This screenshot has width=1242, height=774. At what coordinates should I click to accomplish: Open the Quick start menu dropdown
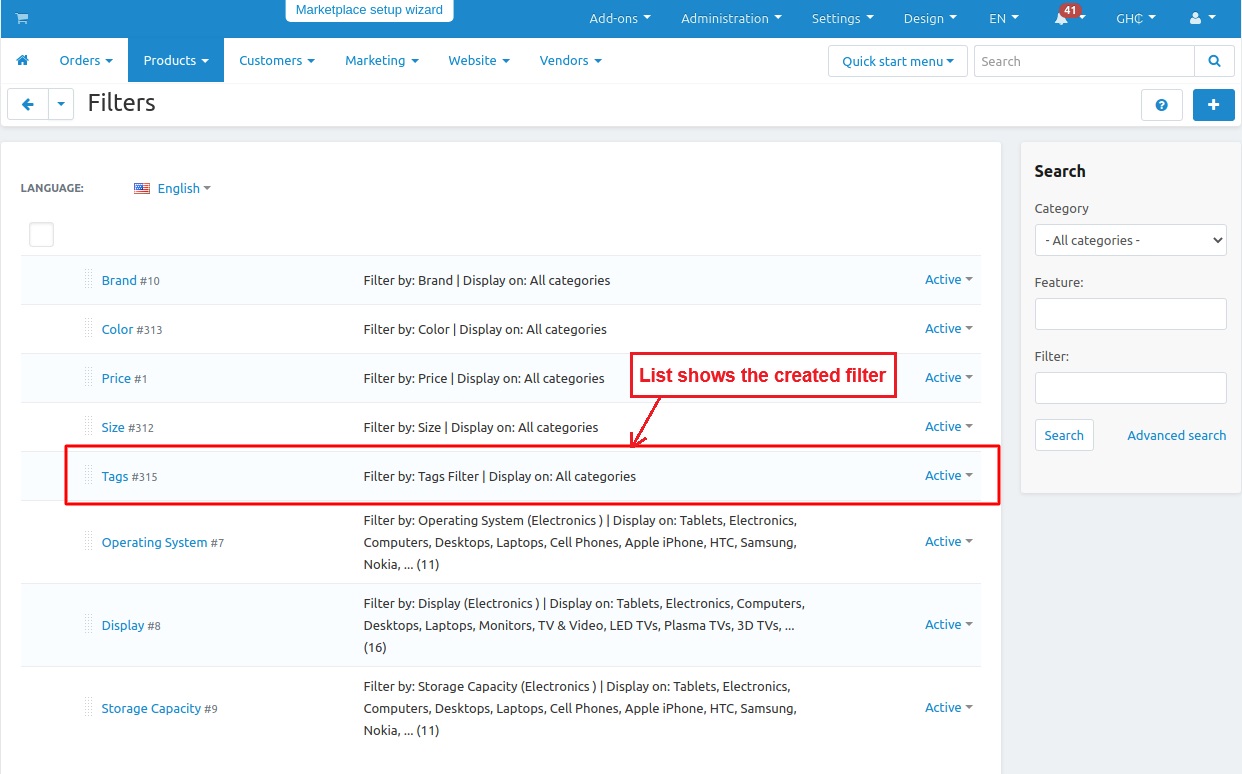pyautogui.click(x=897, y=61)
